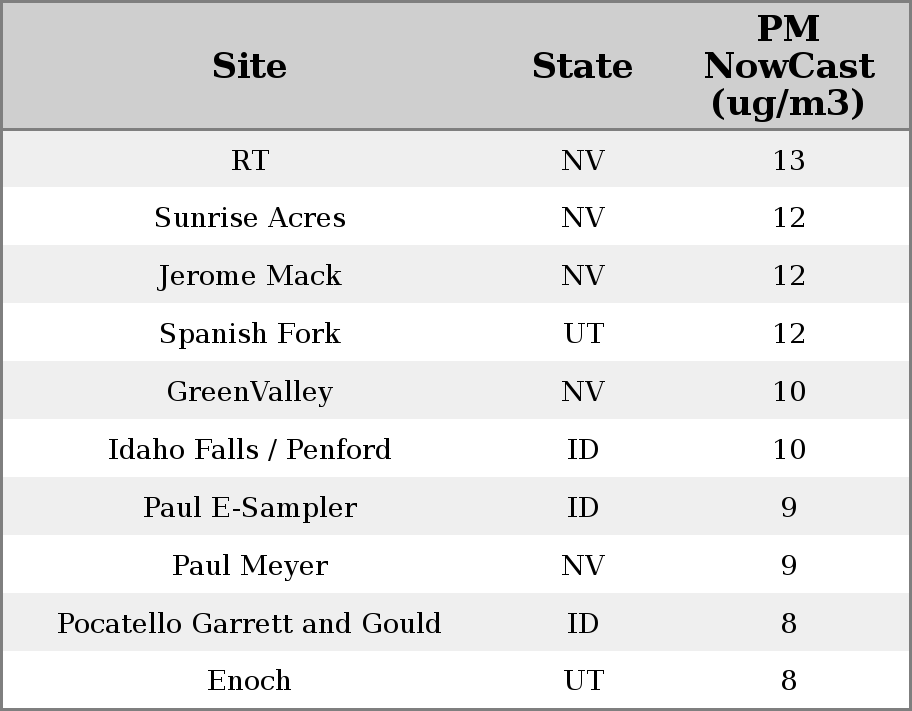Click the PM value 13 for RT
Image resolution: width=912 pixels, height=711 pixels.
pyautogui.click(x=788, y=160)
